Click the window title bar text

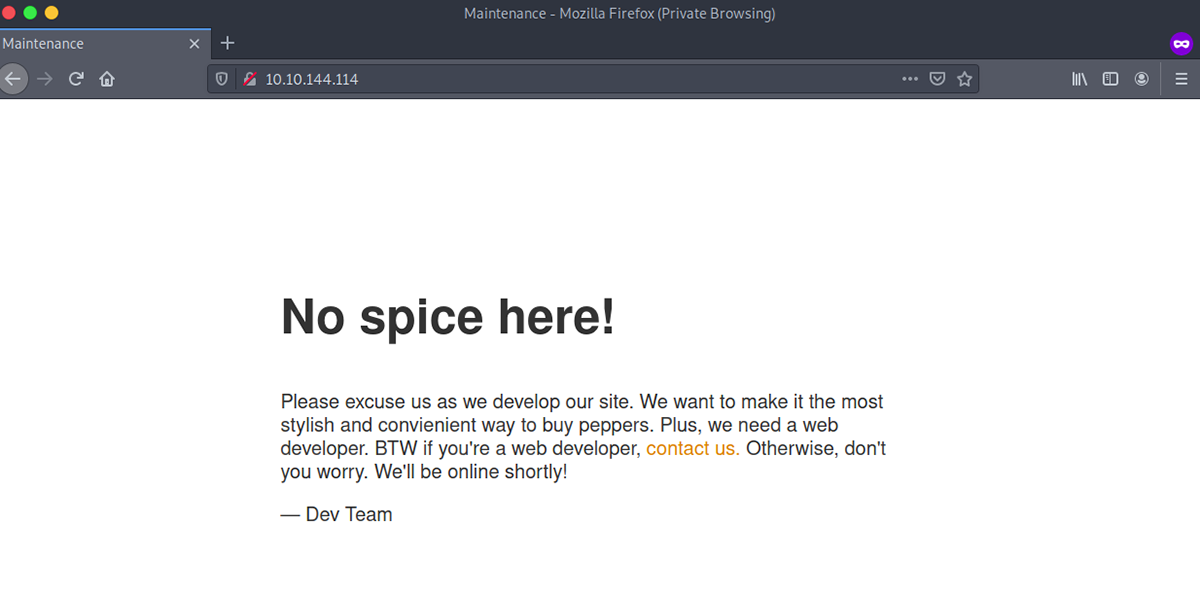[x=620, y=13]
